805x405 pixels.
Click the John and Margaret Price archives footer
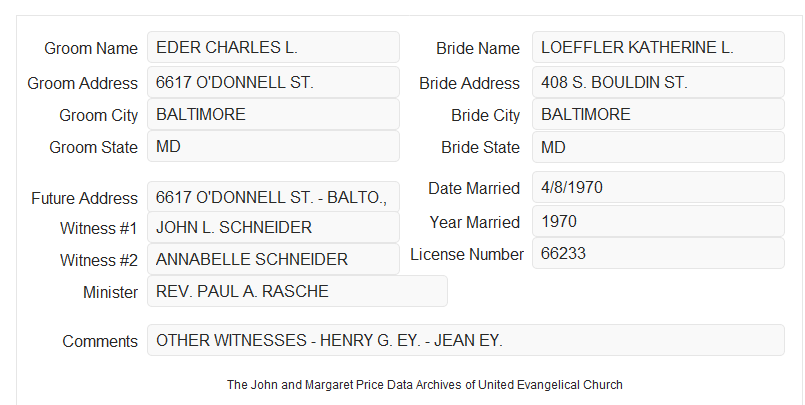(425, 384)
